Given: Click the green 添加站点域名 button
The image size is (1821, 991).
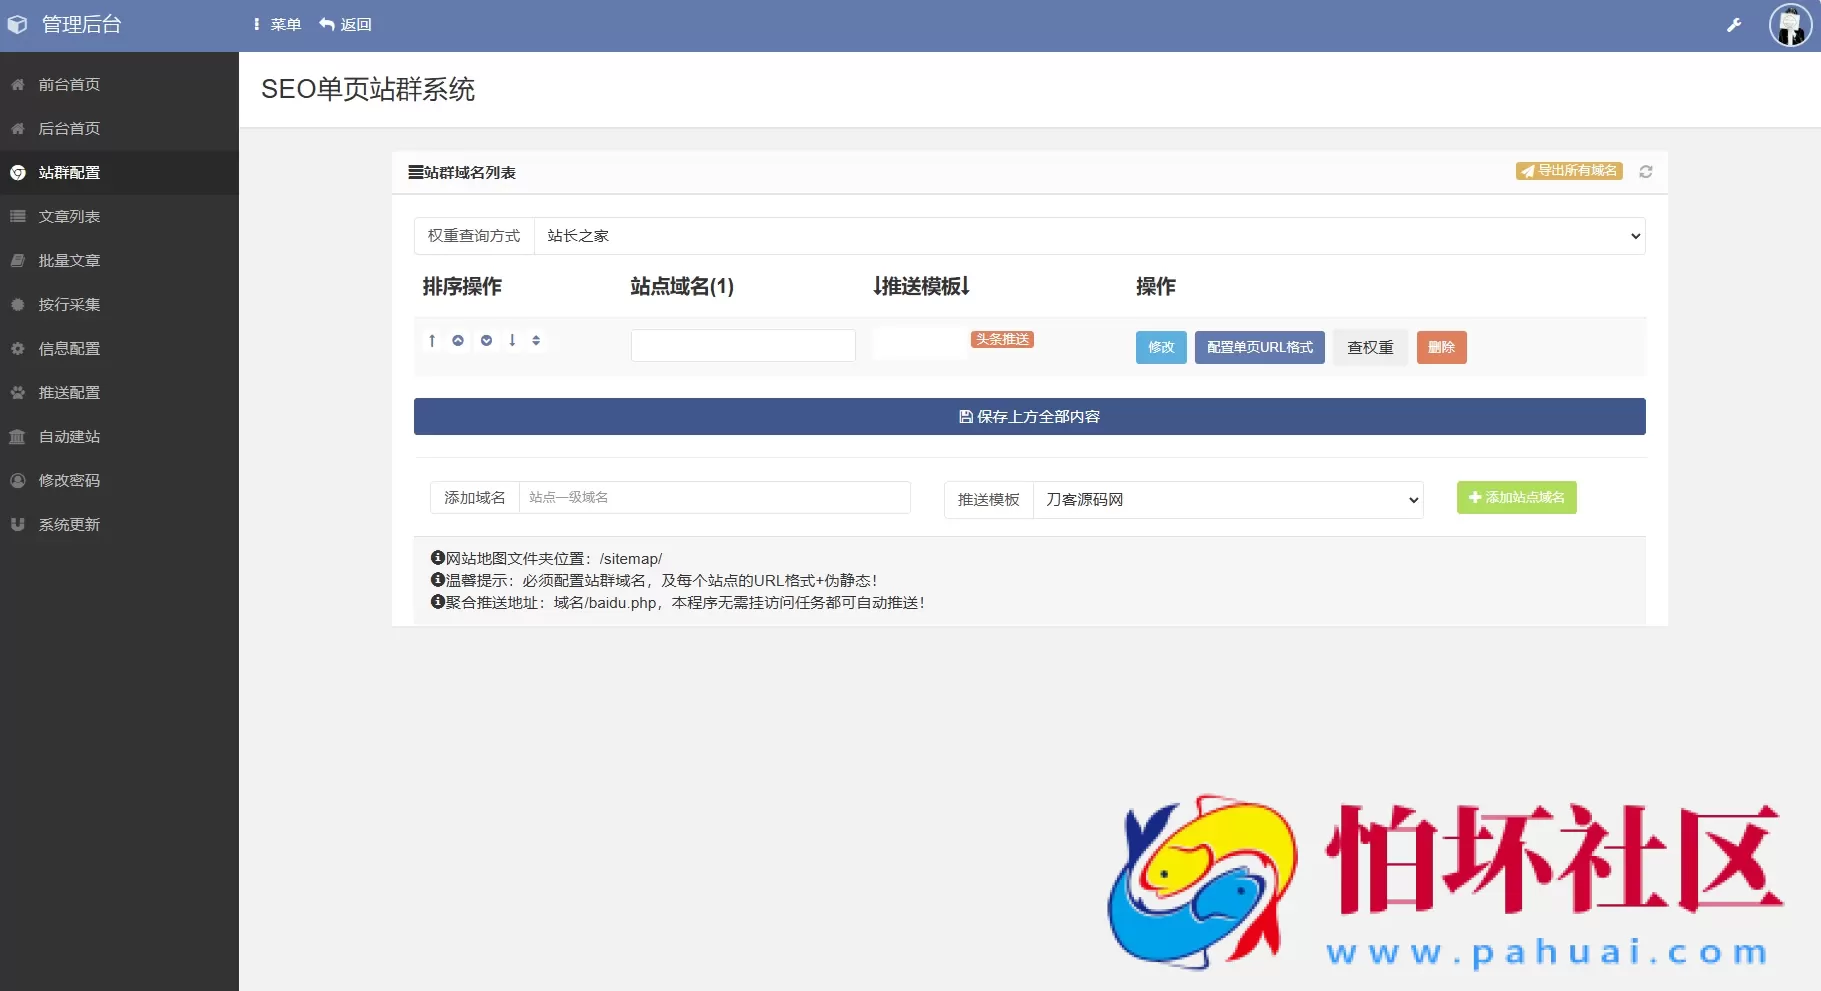Looking at the screenshot, I should [x=1516, y=497].
